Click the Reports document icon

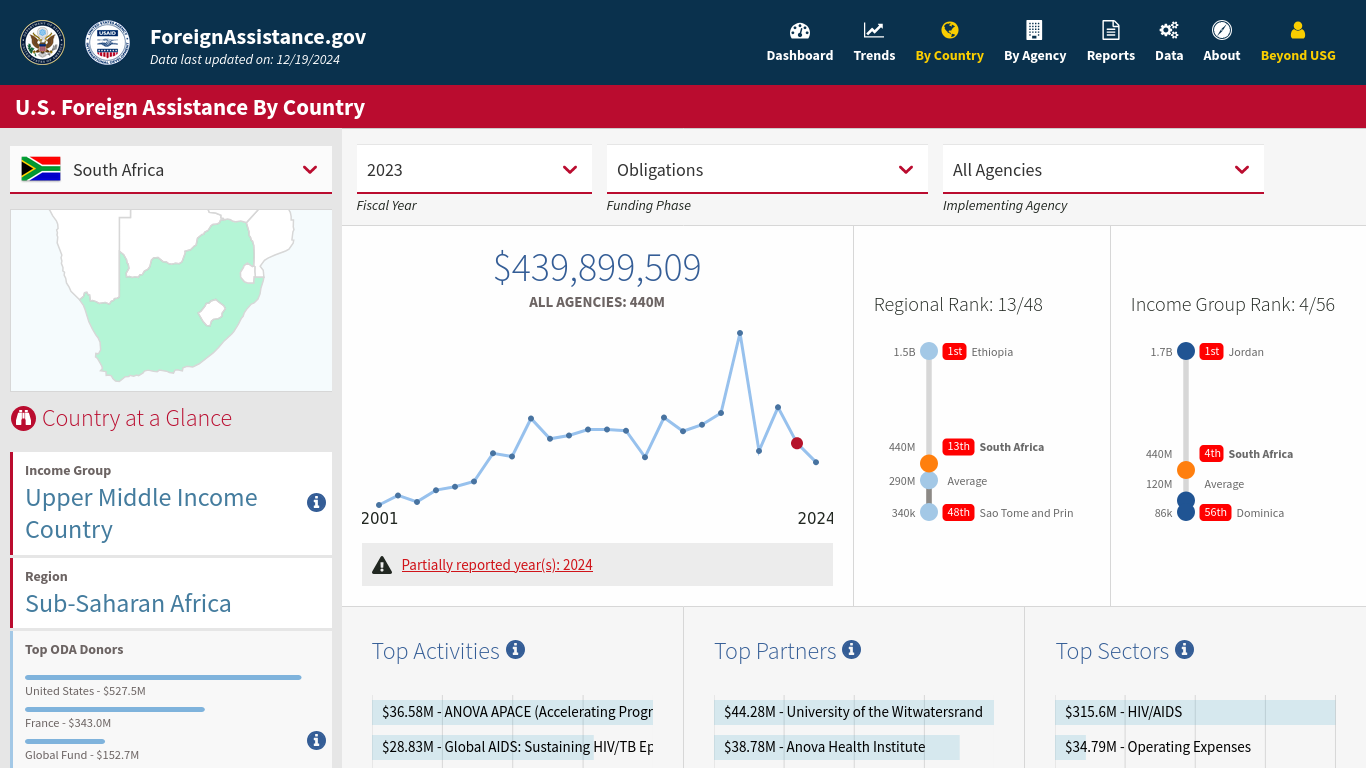pos(1111,30)
